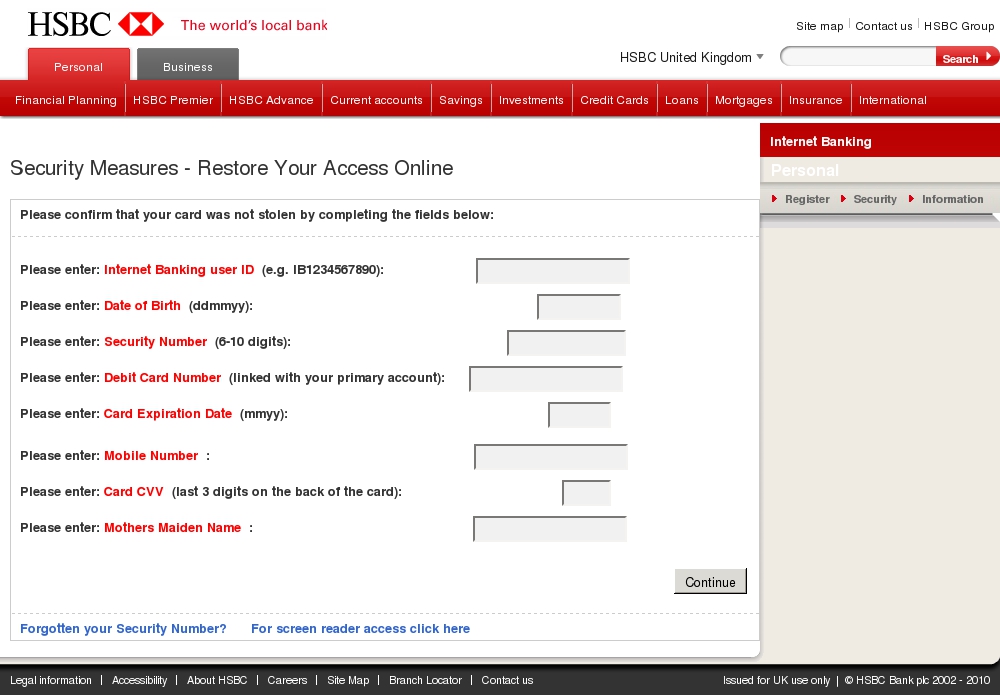Click the Card CVV input field
The image size is (1000, 695).
tap(587, 493)
